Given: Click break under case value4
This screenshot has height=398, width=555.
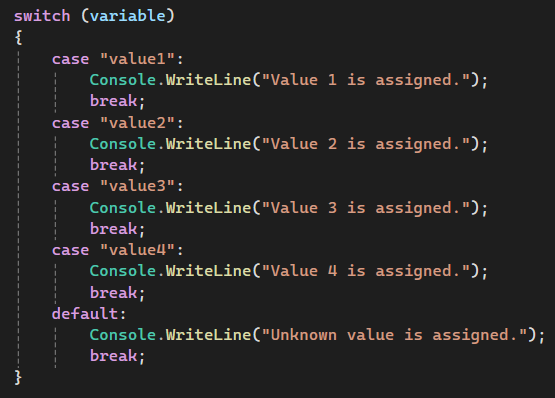Looking at the screenshot, I should pyautogui.click(x=117, y=293).
